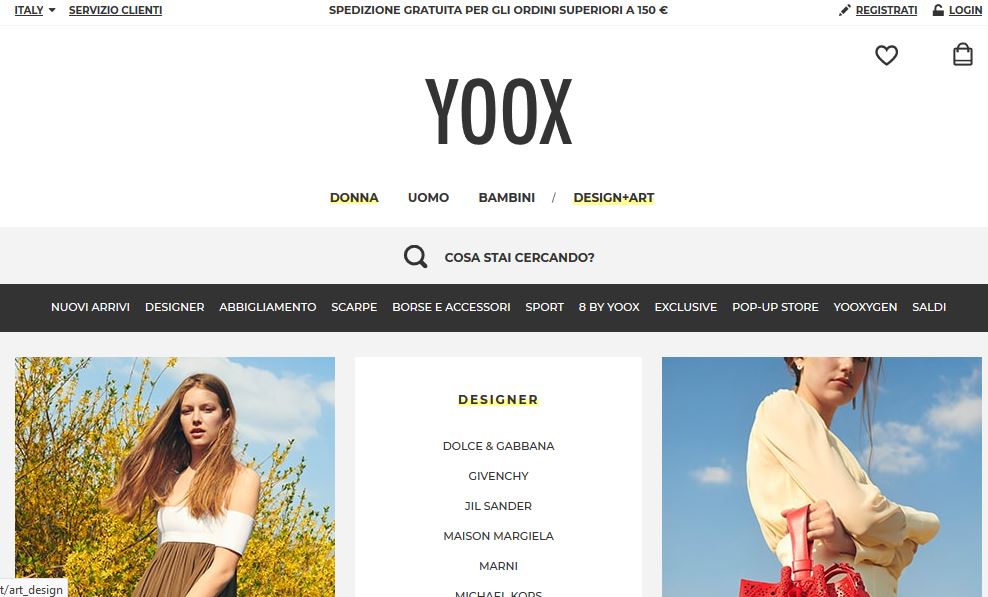Select the Yooxygen menu item
This screenshot has width=988, height=597.
click(x=865, y=307)
